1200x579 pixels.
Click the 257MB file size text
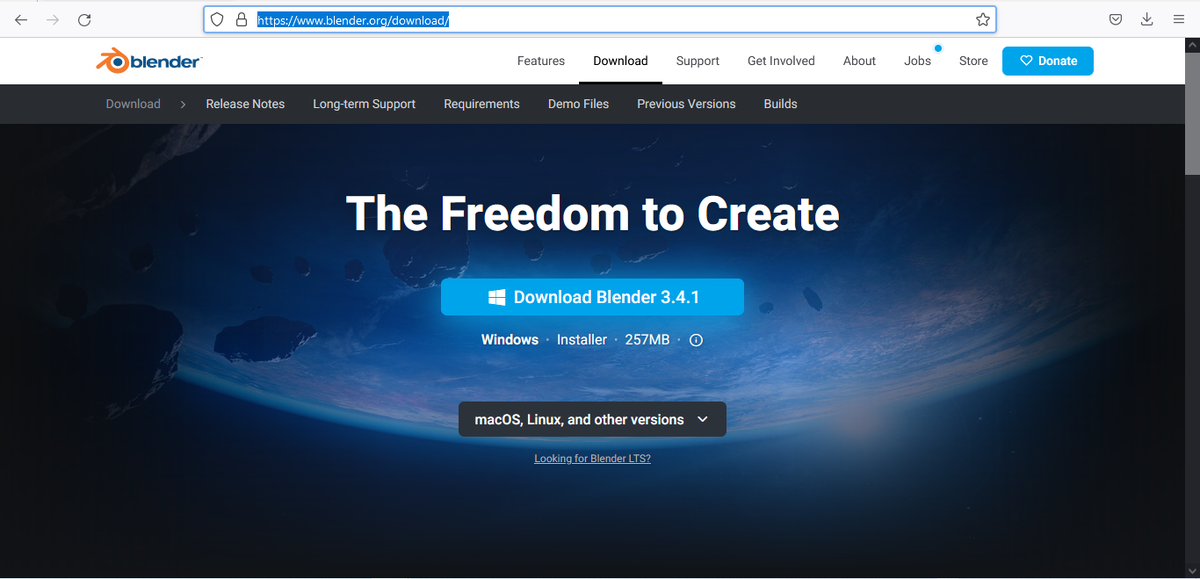647,340
